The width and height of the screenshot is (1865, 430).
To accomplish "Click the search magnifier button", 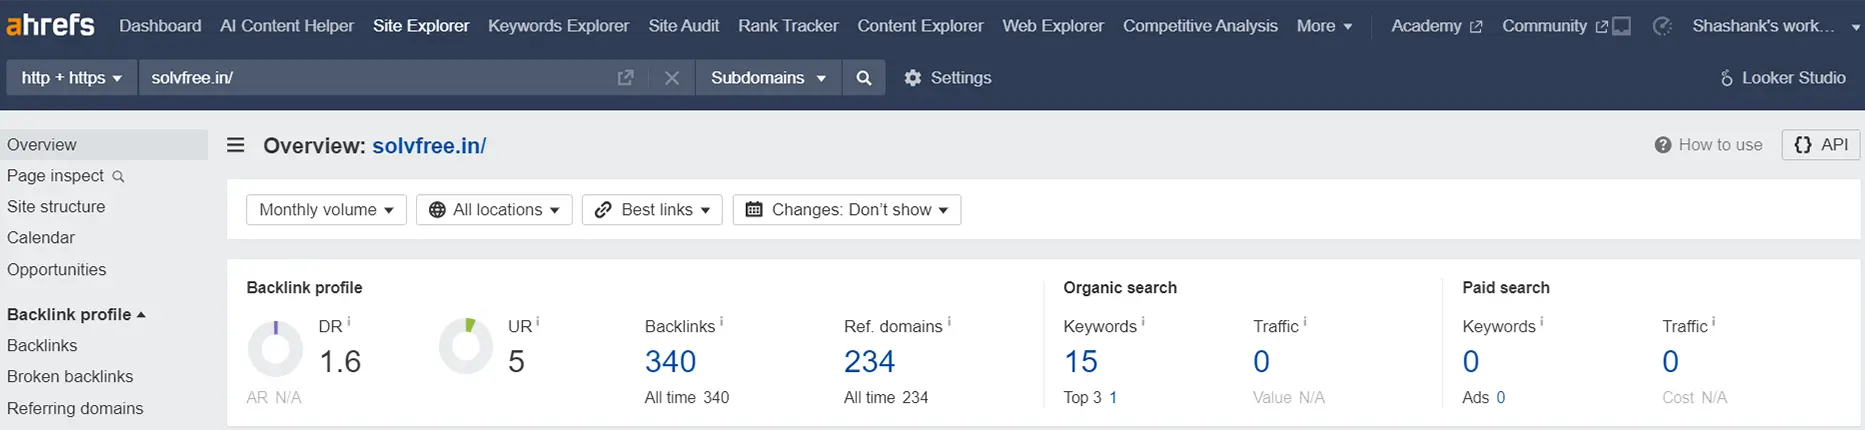I will pos(864,77).
